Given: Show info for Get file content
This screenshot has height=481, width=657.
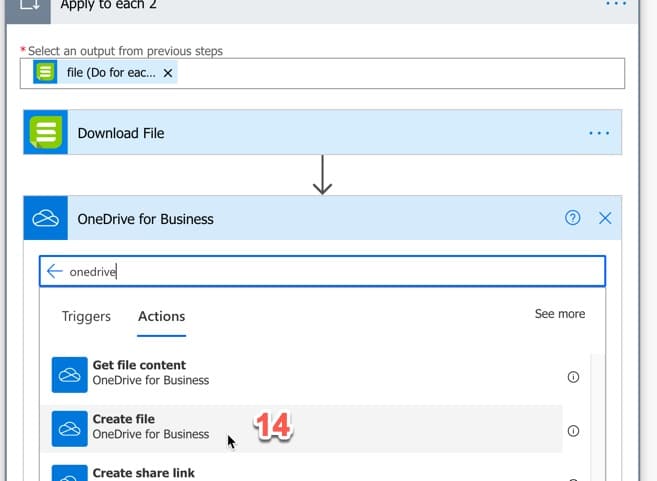Looking at the screenshot, I should [573, 377].
